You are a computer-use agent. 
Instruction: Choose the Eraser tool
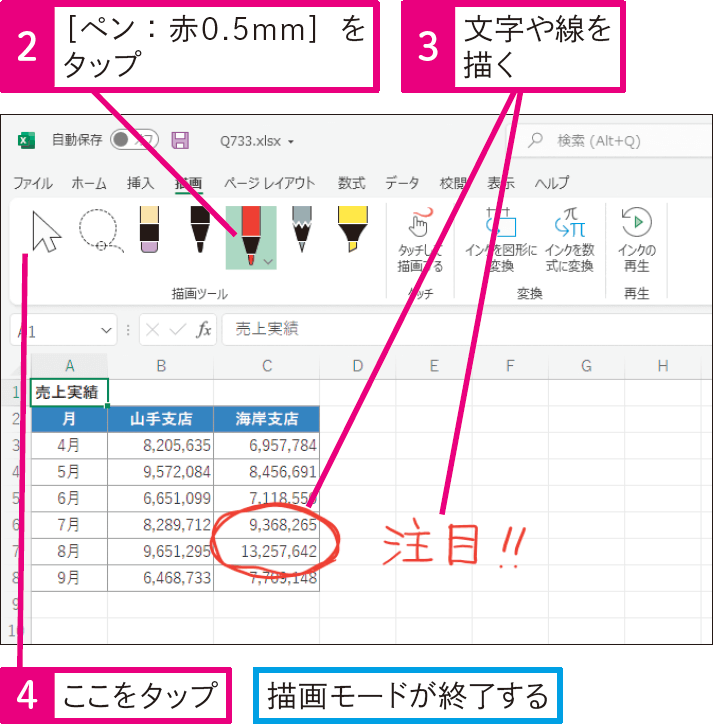149,229
